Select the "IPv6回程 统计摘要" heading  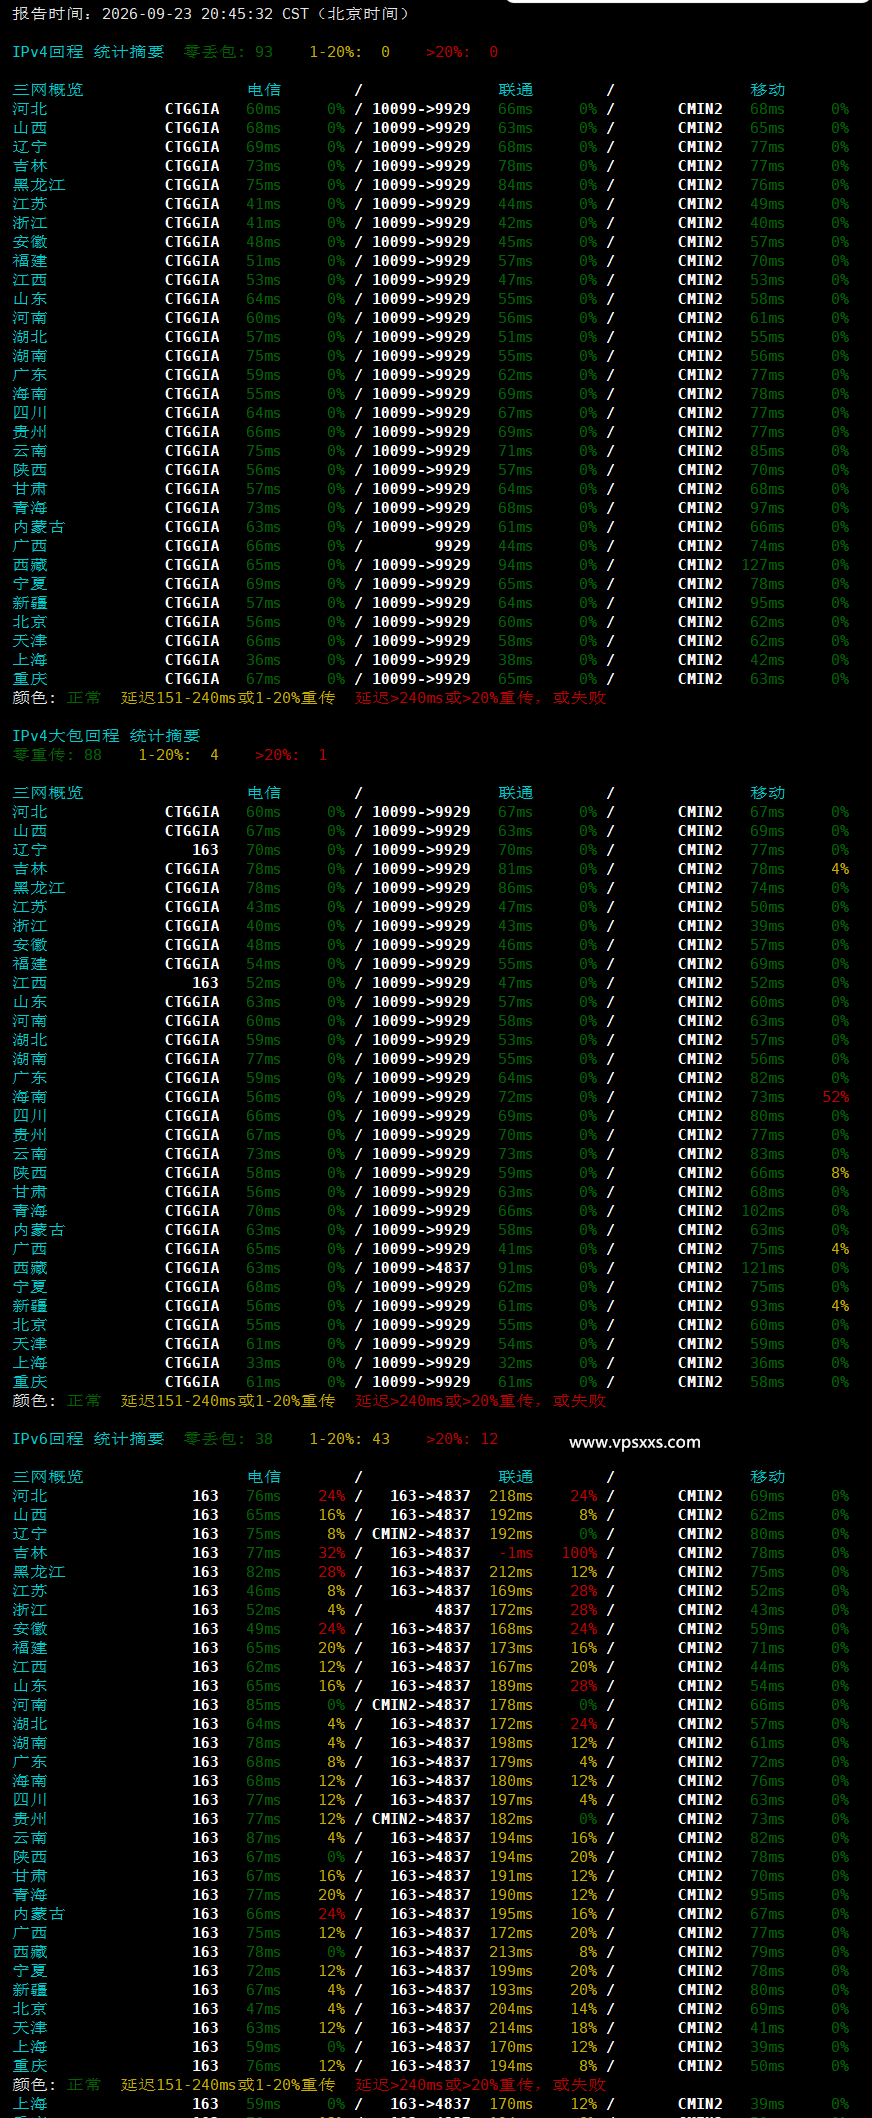tap(88, 1439)
